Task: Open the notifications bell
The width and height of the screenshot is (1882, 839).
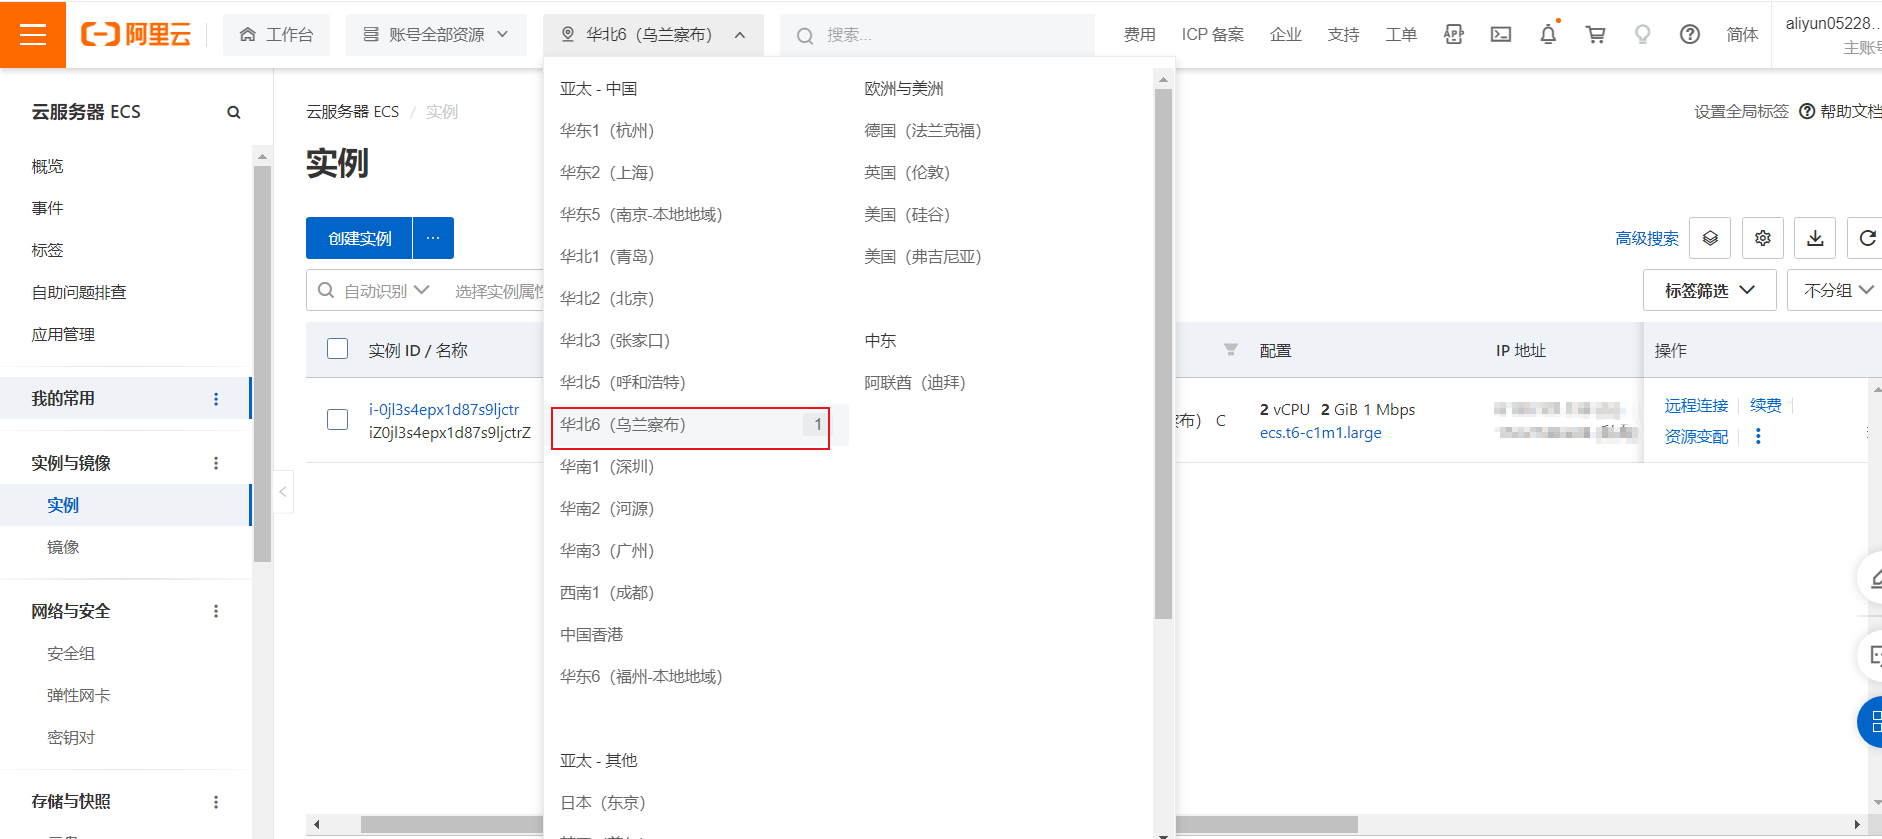Action: coord(1548,35)
